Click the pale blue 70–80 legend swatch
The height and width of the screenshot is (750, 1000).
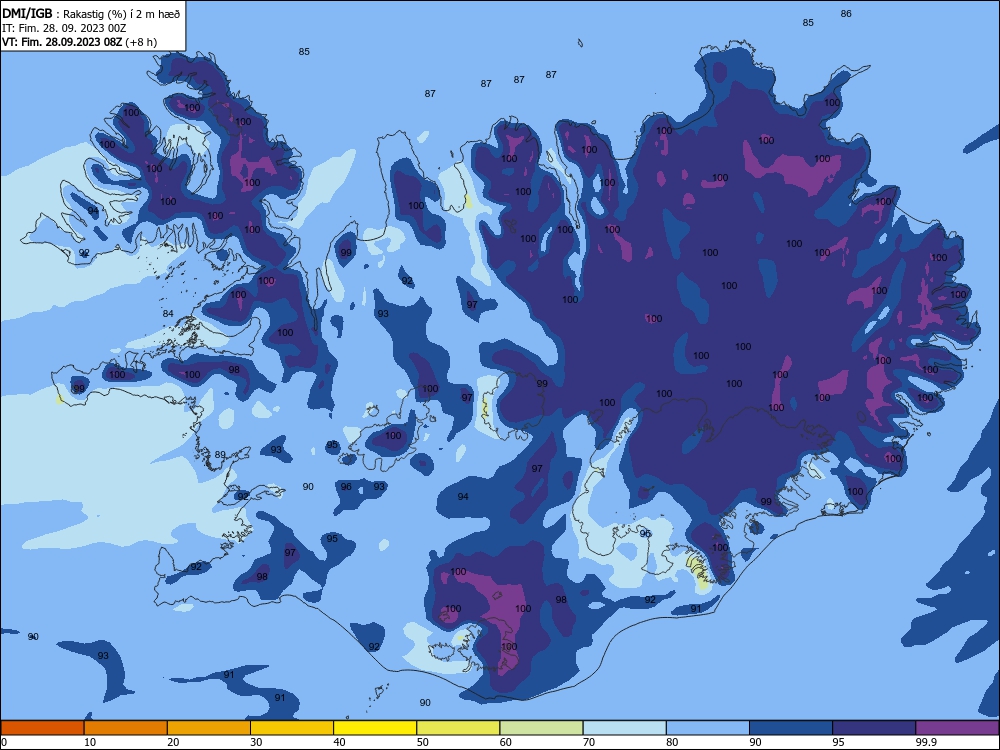pyautogui.click(x=624, y=728)
